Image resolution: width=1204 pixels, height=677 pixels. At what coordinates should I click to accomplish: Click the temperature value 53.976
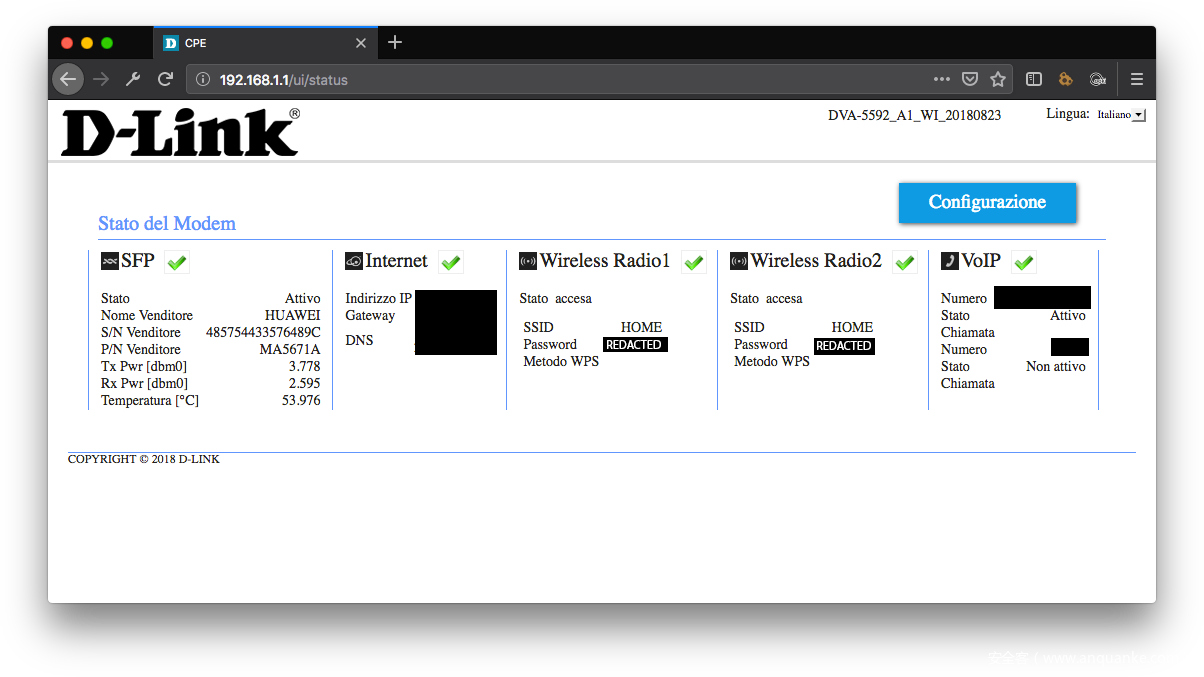[x=301, y=400]
